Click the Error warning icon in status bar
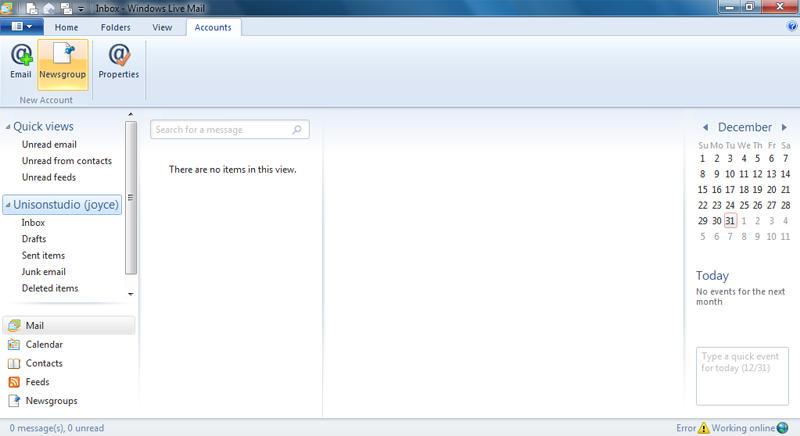This screenshot has width=800, height=436. pyautogui.click(x=704, y=428)
